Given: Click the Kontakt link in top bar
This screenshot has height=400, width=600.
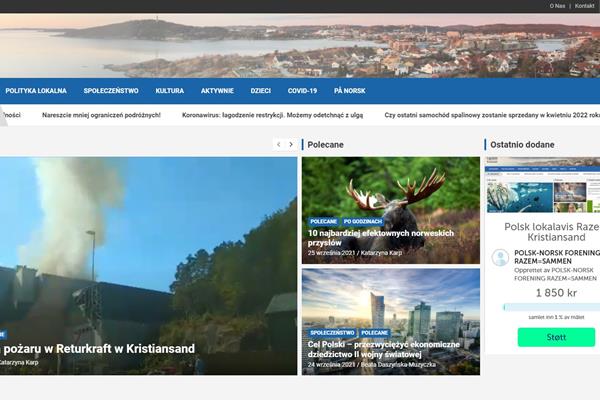Looking at the screenshot, I should tap(585, 6).
